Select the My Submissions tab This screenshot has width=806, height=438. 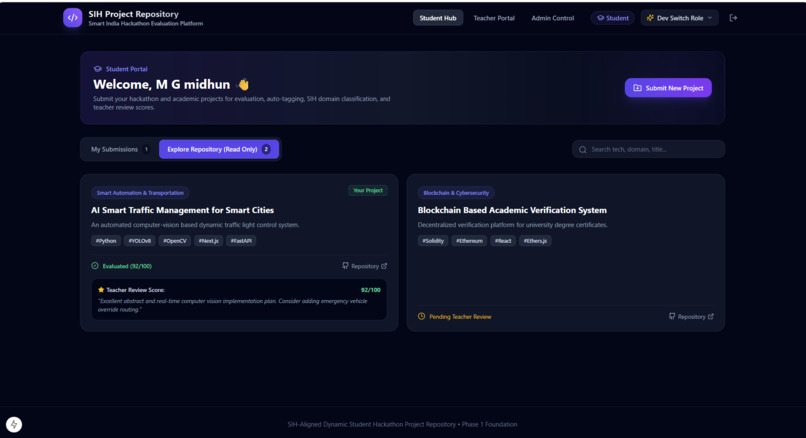[120, 149]
